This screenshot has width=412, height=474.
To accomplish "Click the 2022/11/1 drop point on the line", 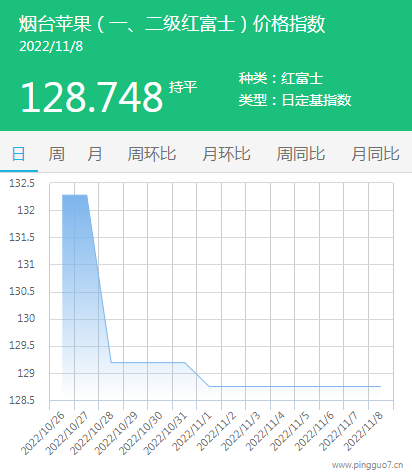I will 209,386.
